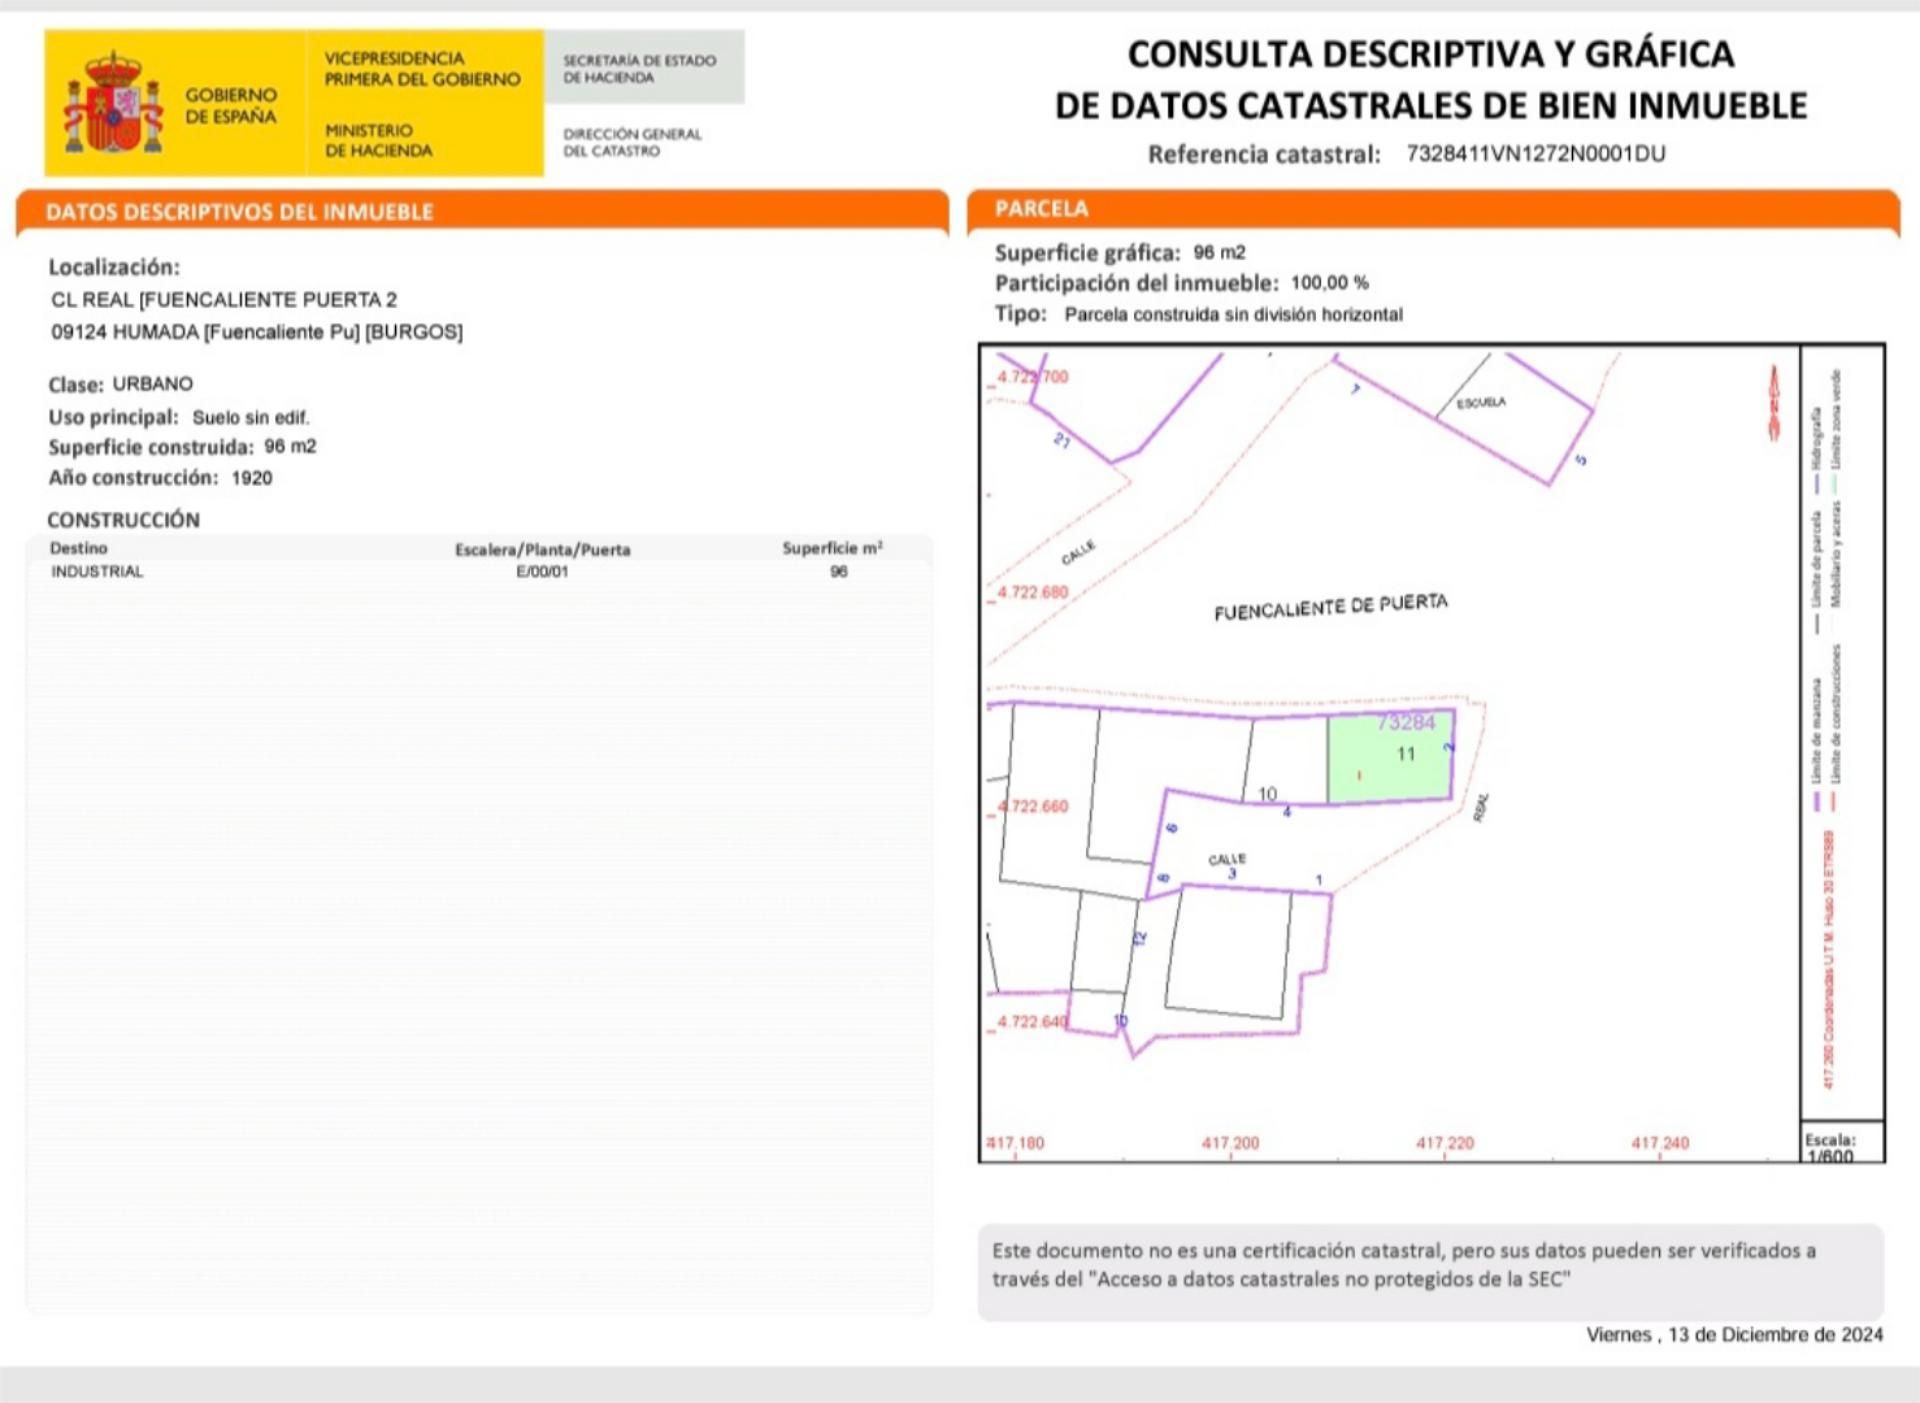Image resolution: width=1920 pixels, height=1403 pixels.
Task: Click the 'E/00/01' table cell
Action: point(542,572)
